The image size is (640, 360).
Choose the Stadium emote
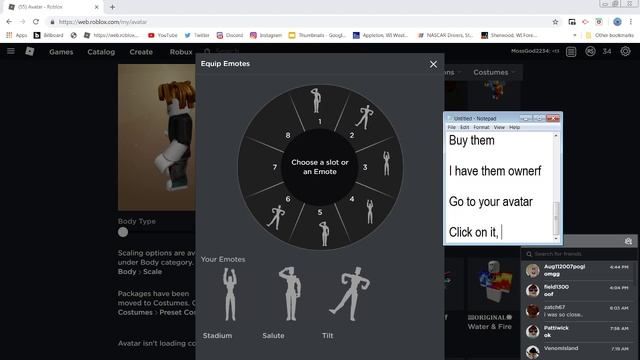pos(229,303)
